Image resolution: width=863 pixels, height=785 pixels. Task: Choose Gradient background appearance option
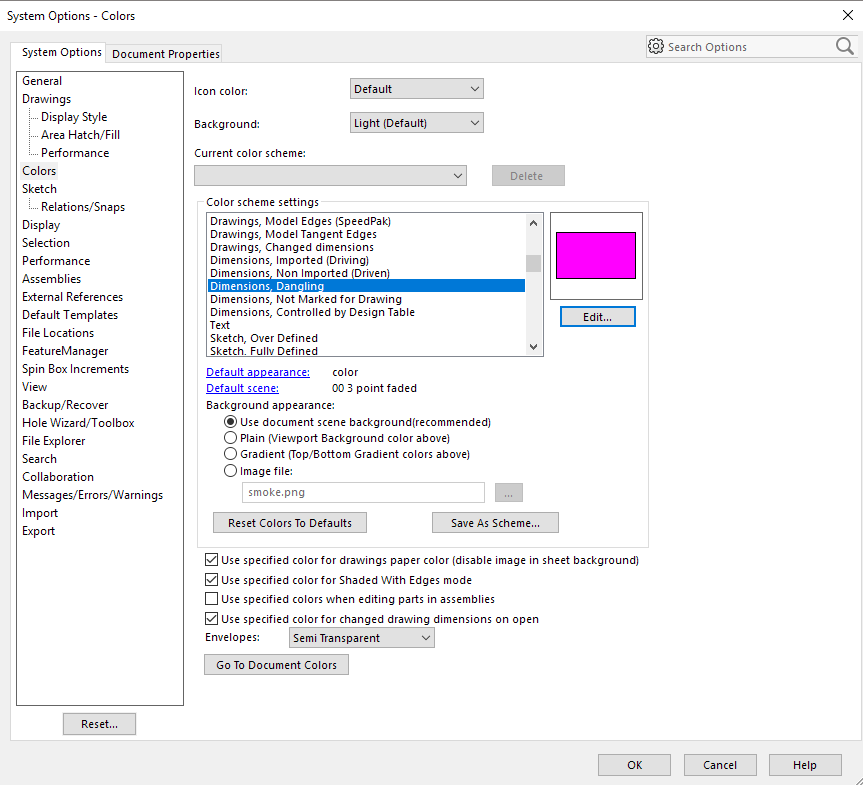[231, 454]
